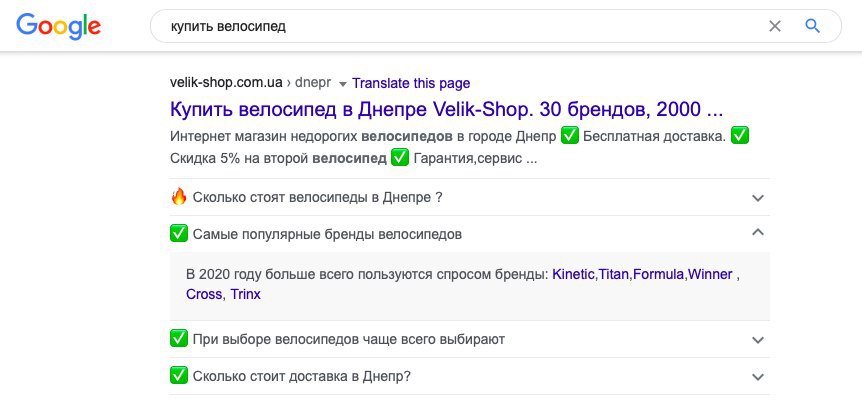Clear the search query with X
Image resolution: width=862 pixels, height=419 pixels.
pos(775,26)
